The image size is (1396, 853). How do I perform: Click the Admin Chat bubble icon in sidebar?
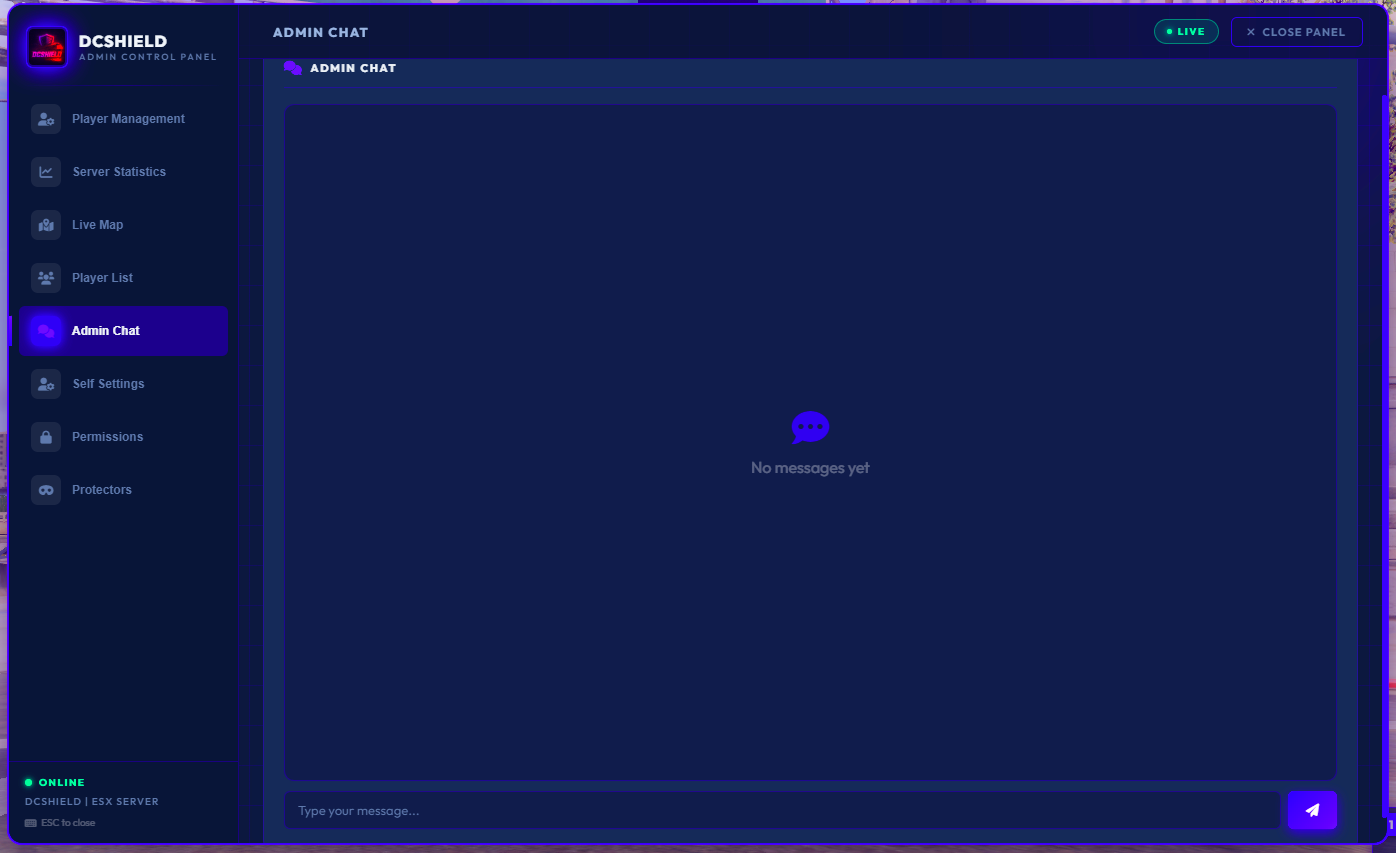pos(46,331)
